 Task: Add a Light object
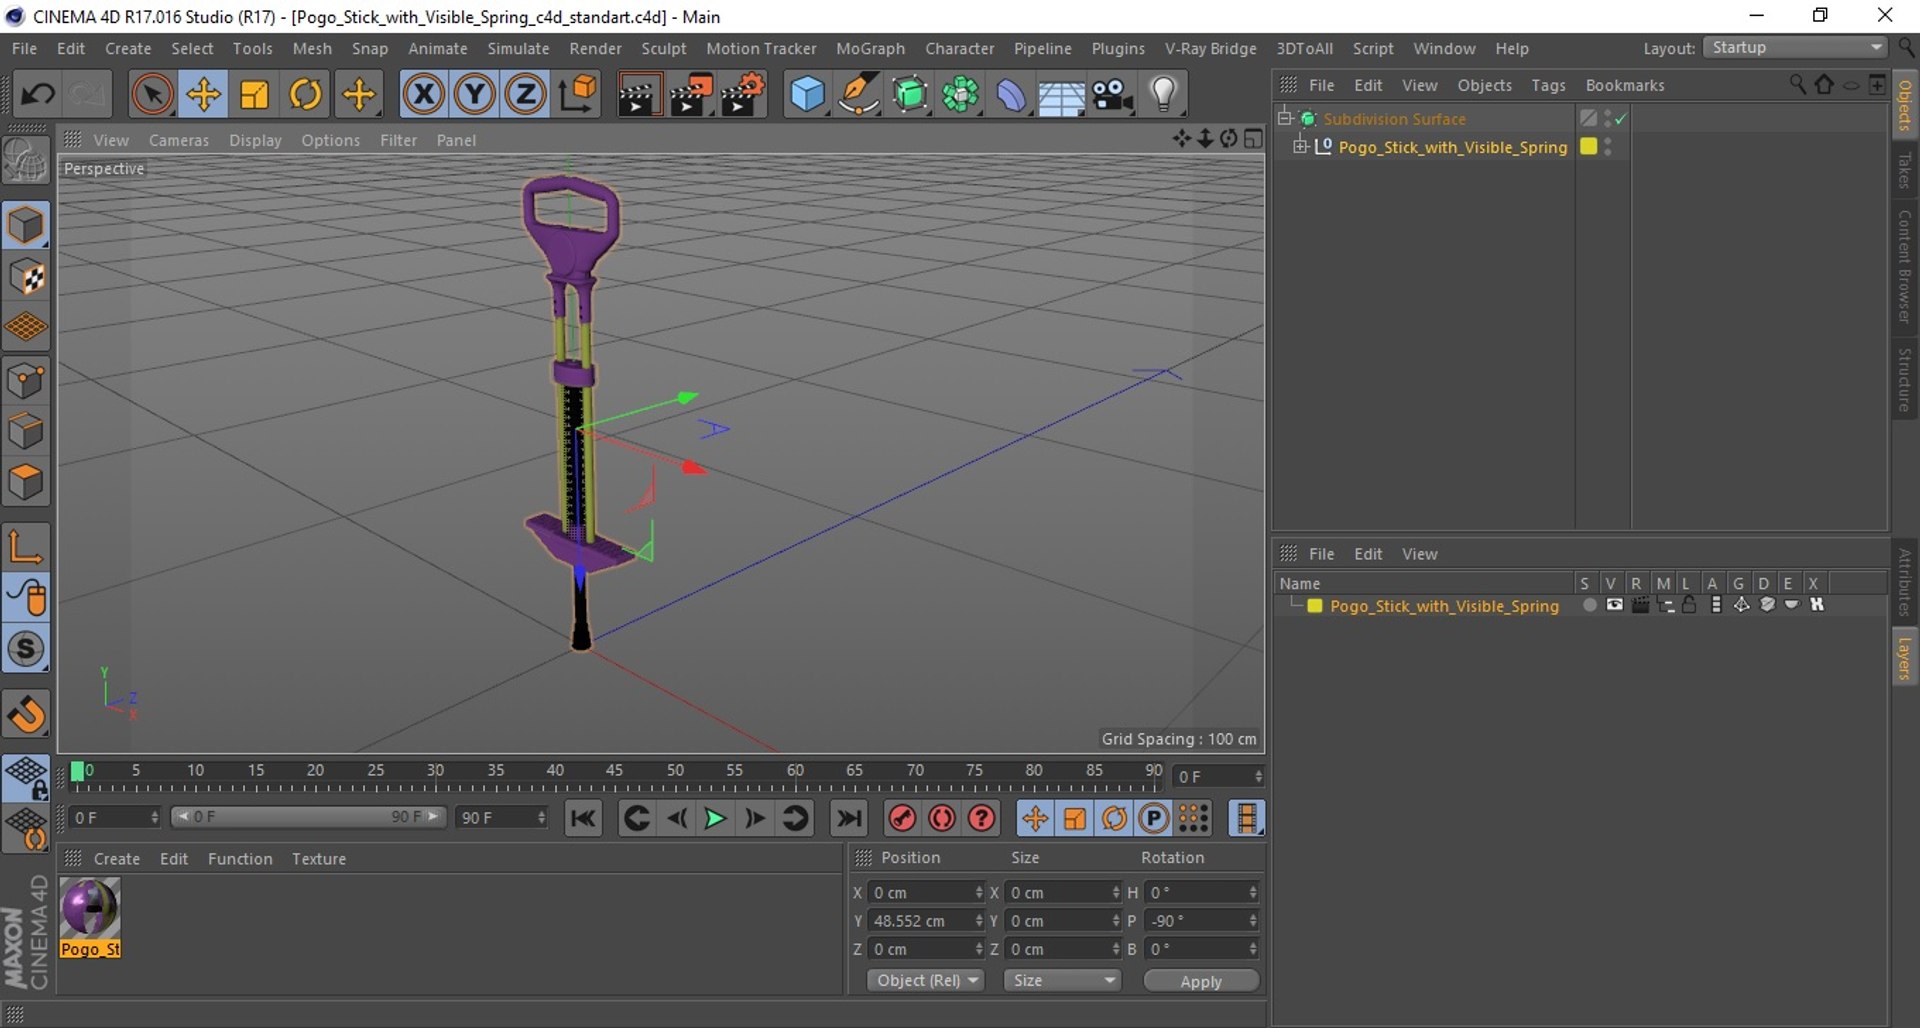tap(1163, 95)
